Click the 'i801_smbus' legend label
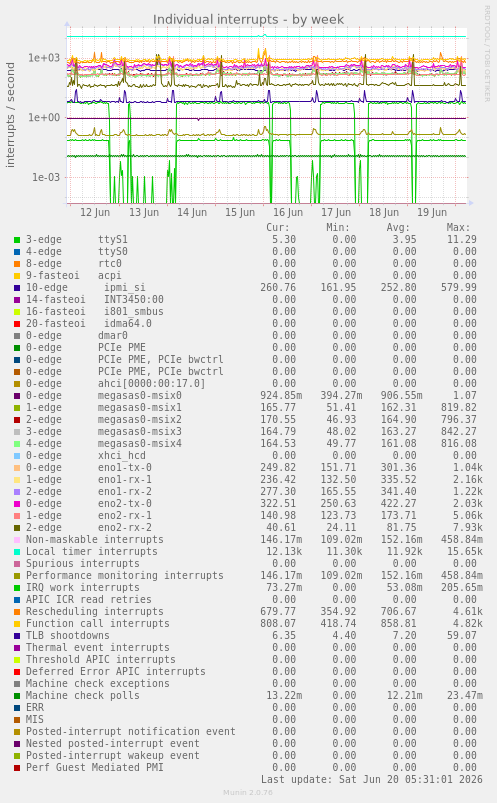The height and width of the screenshot is (803, 497). 134,311
